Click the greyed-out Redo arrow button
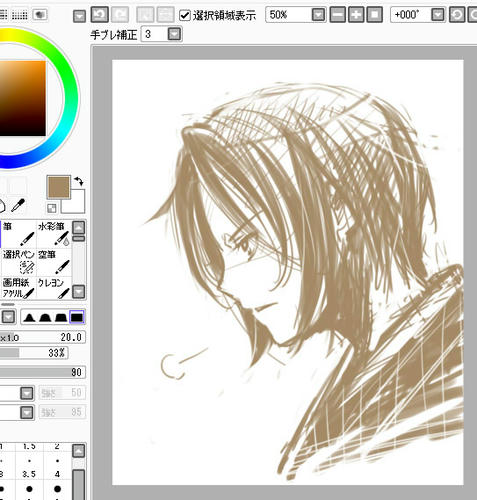 pos(120,15)
